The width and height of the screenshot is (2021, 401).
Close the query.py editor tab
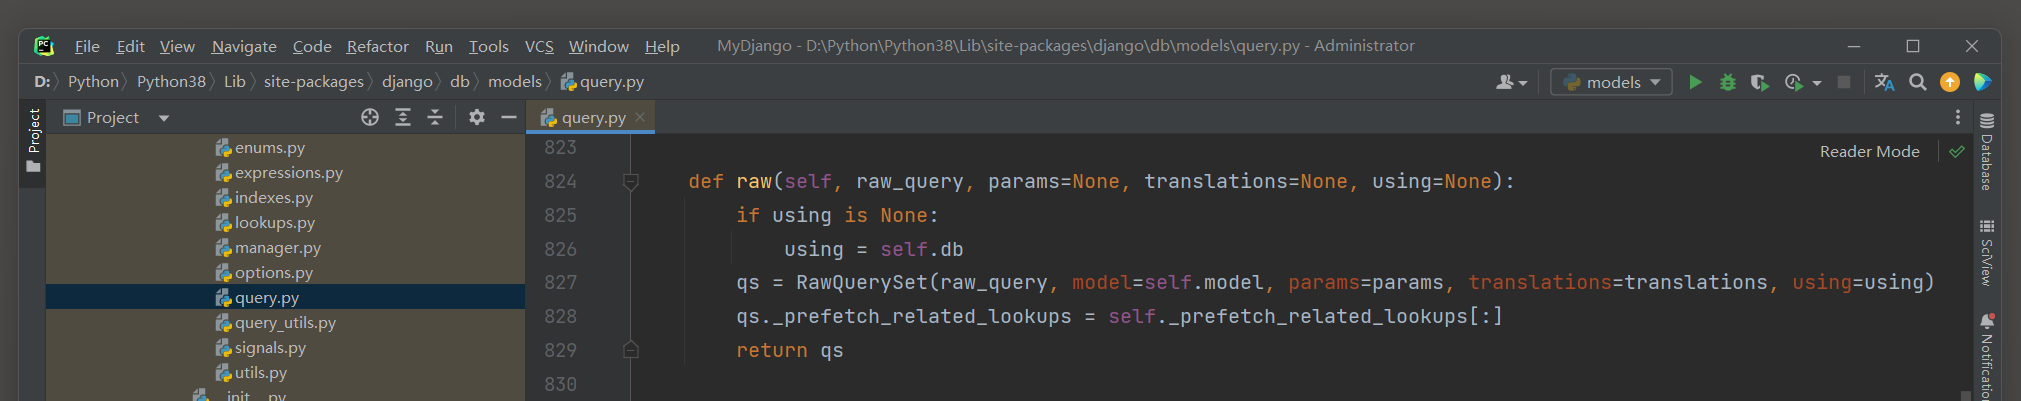[640, 117]
